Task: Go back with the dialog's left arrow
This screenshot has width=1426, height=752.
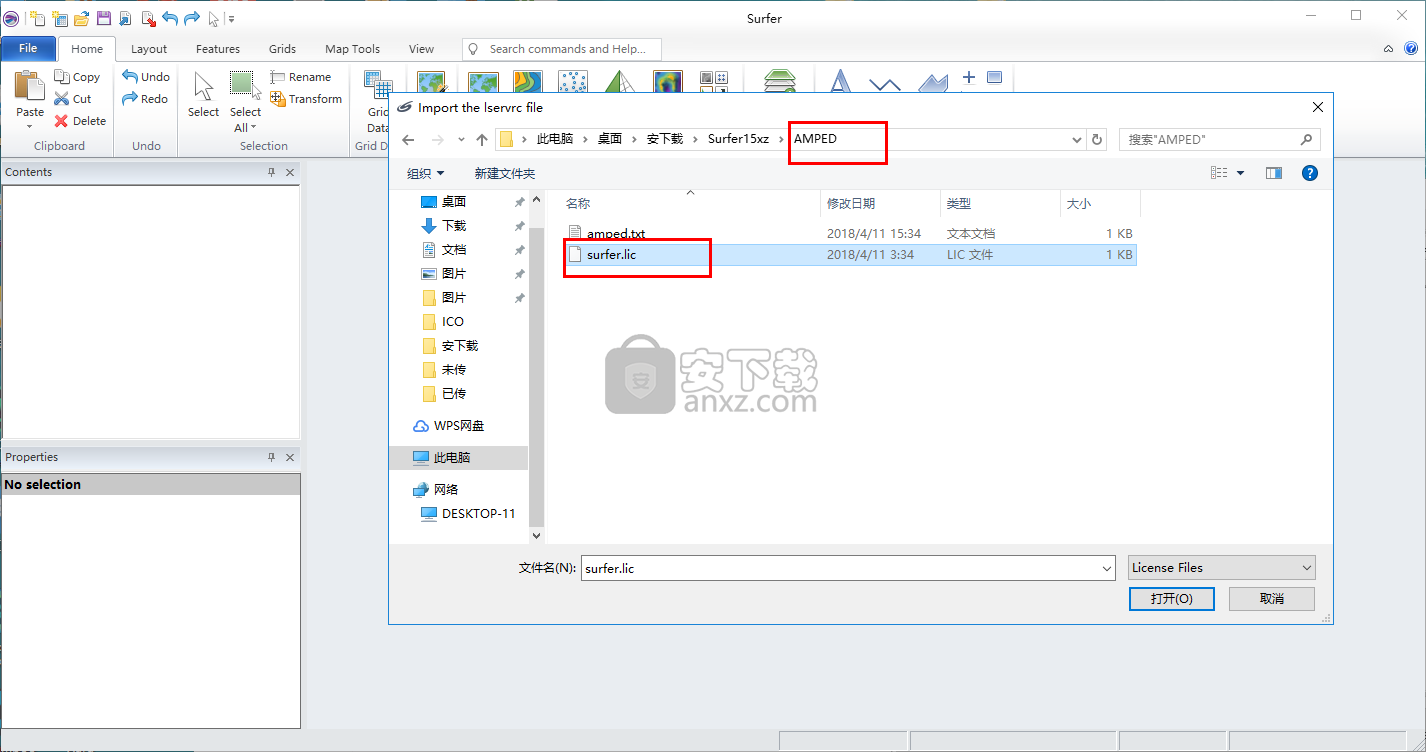Action: click(x=408, y=139)
